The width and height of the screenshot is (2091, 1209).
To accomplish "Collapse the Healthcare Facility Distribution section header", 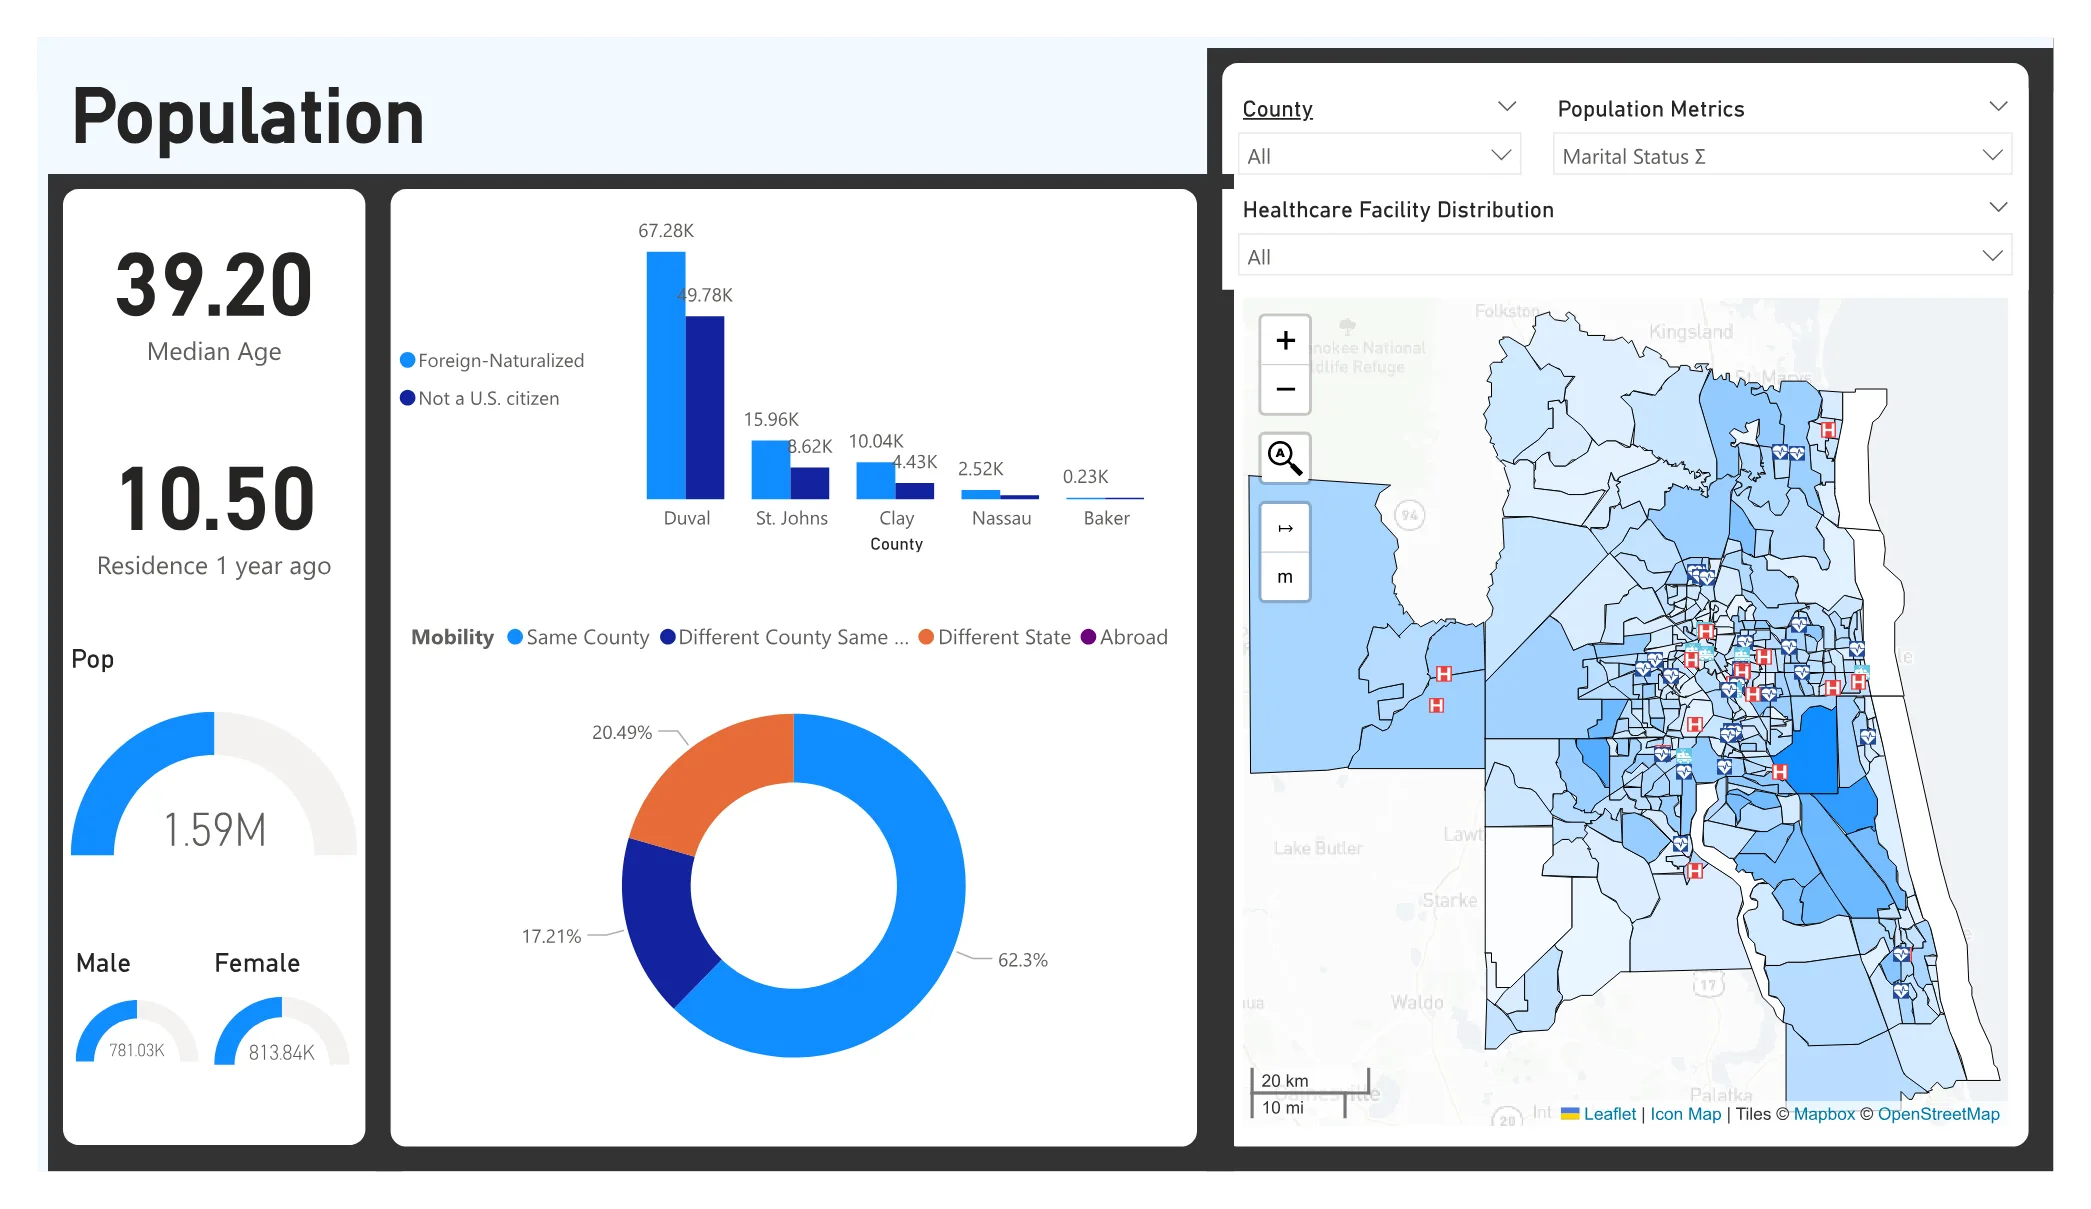I will [x=1999, y=207].
